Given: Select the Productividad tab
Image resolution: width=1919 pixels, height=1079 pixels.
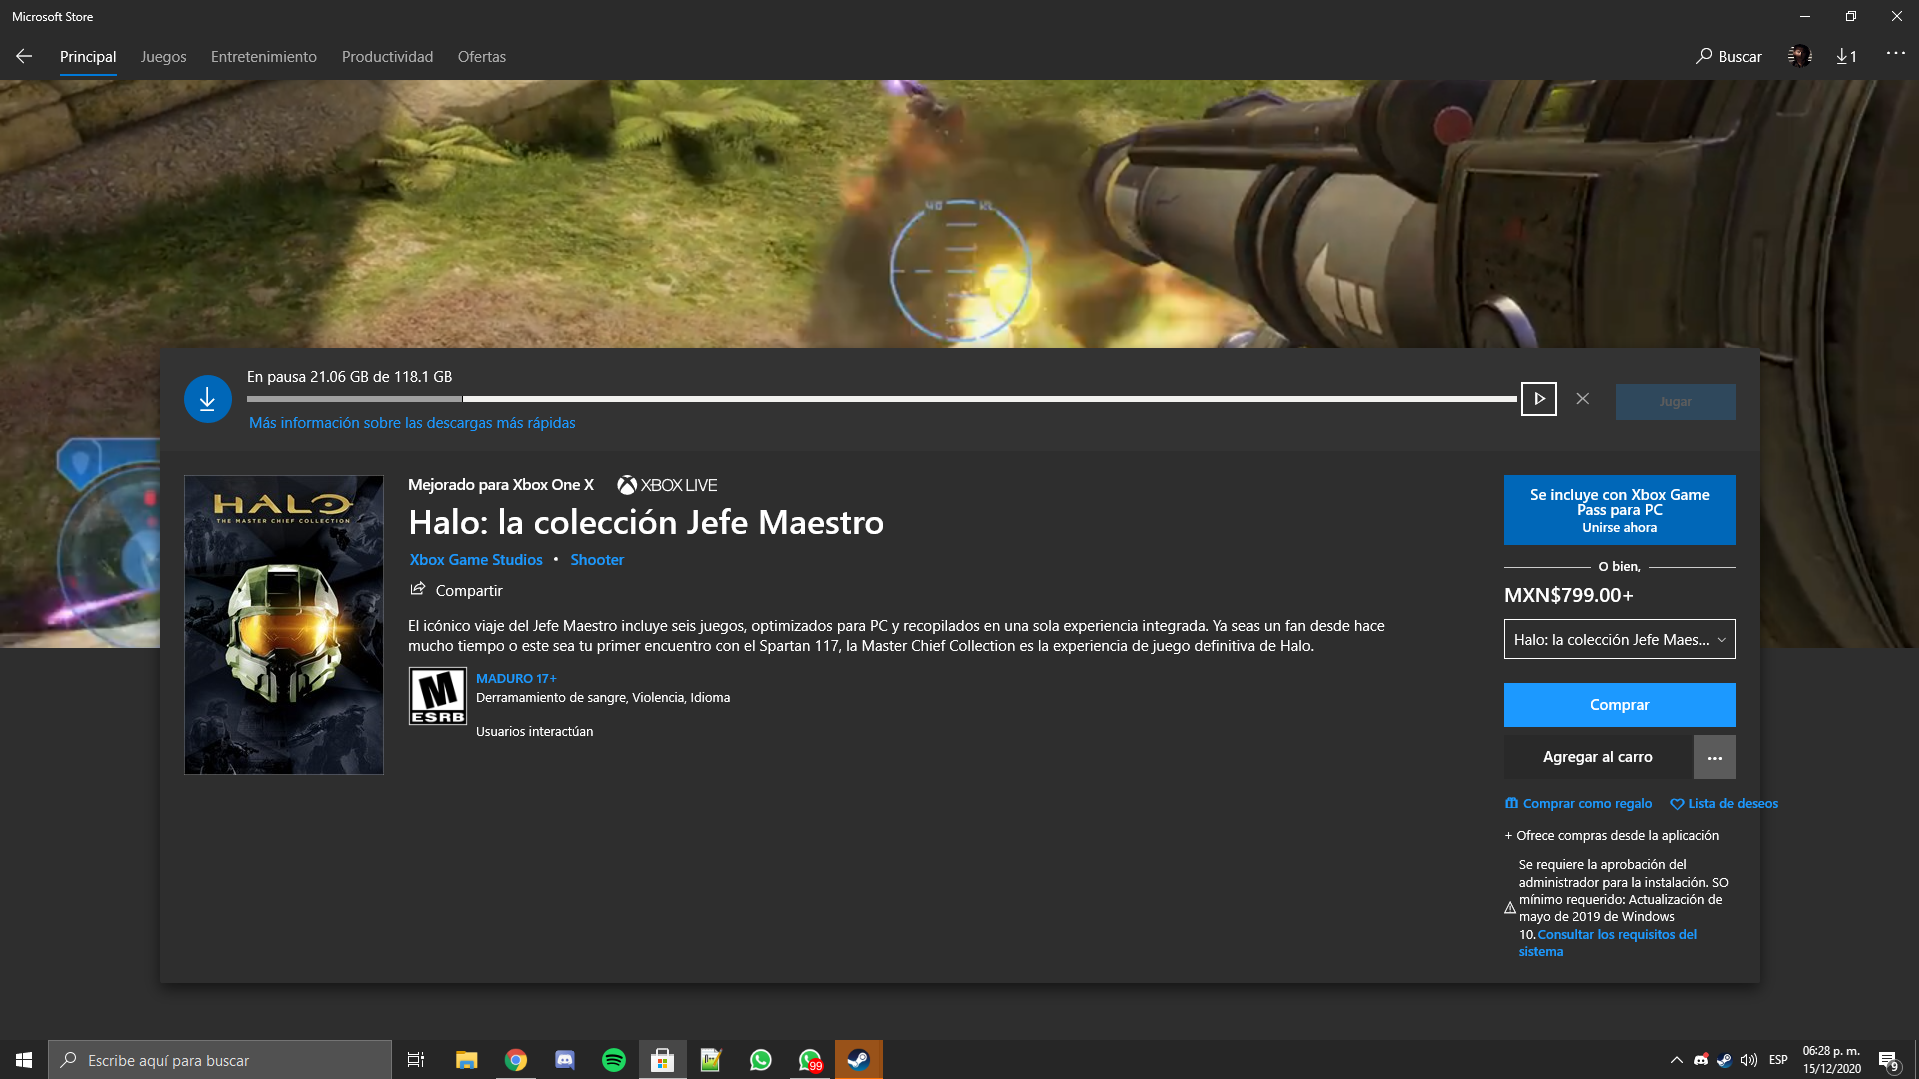Looking at the screenshot, I should coord(387,57).
